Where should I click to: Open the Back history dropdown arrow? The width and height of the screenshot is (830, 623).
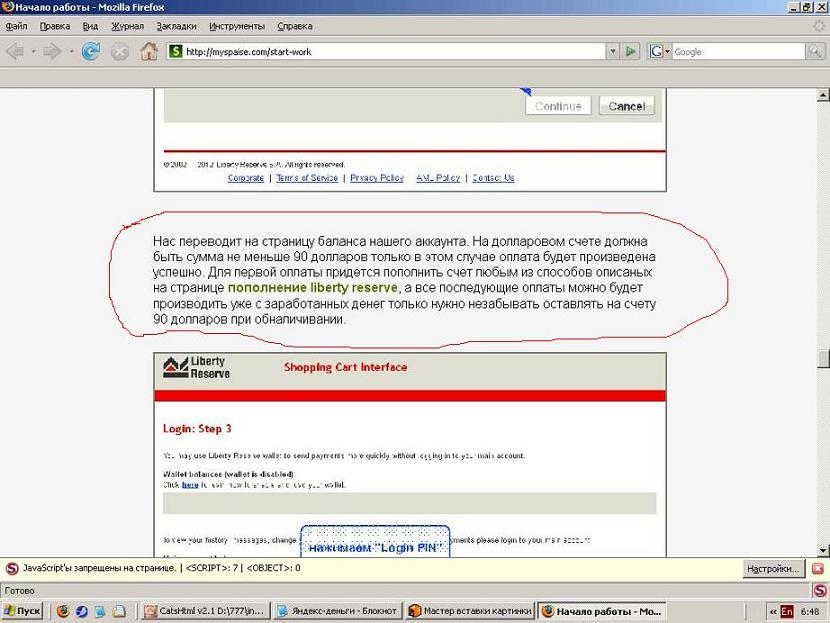33,51
